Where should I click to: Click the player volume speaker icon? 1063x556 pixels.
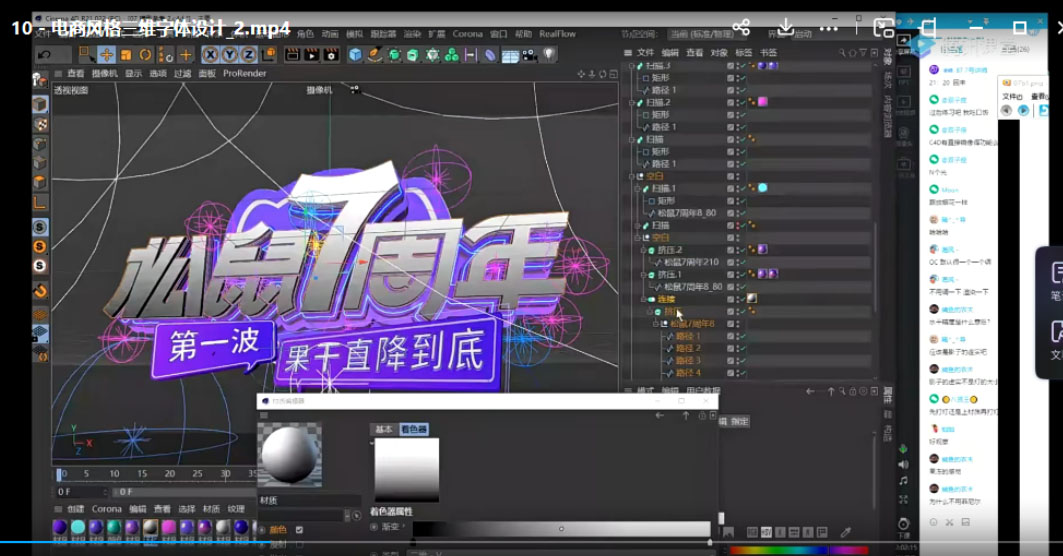coord(903,464)
